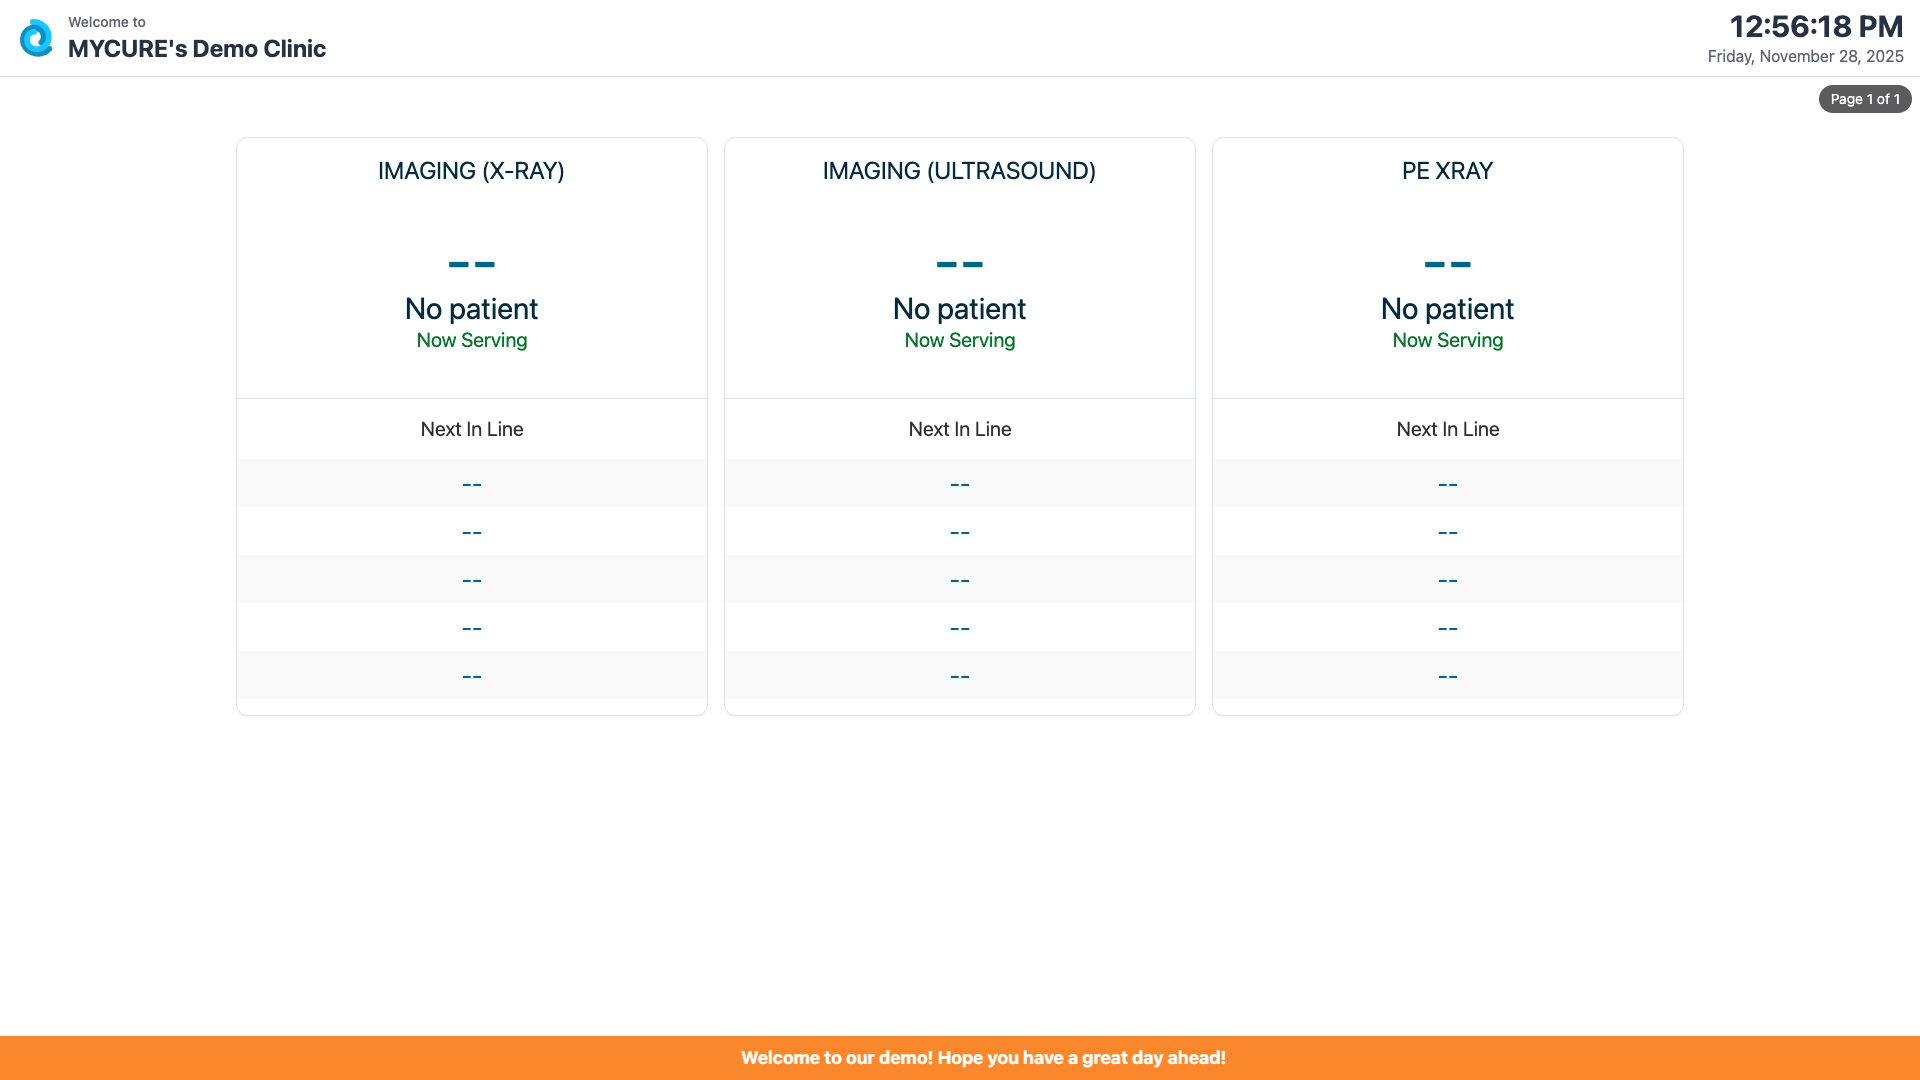Select the PE XRAY queue heading
This screenshot has width=1920, height=1080.
pyautogui.click(x=1447, y=171)
